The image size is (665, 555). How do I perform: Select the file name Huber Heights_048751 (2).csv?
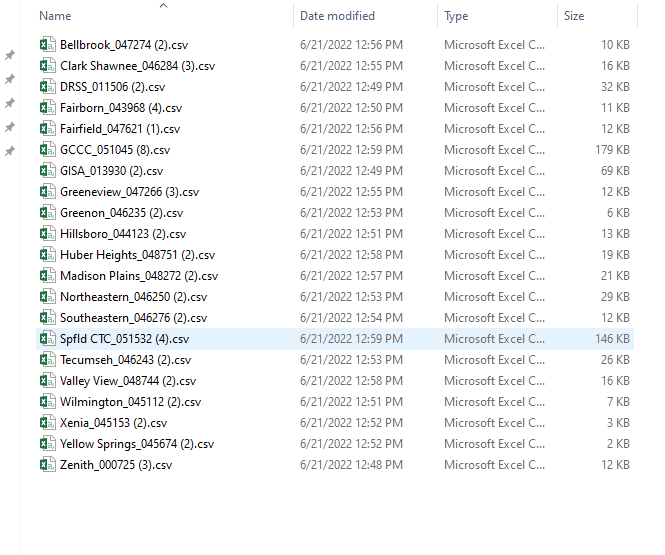tap(137, 254)
